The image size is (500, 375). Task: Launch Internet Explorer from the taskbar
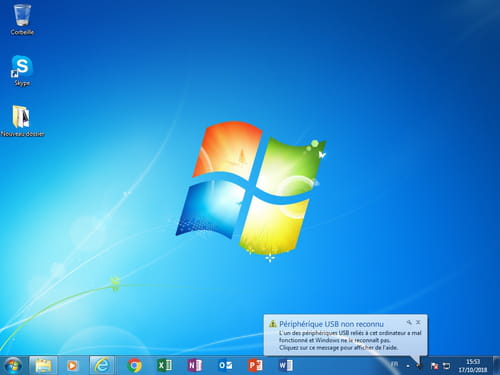tap(102, 365)
